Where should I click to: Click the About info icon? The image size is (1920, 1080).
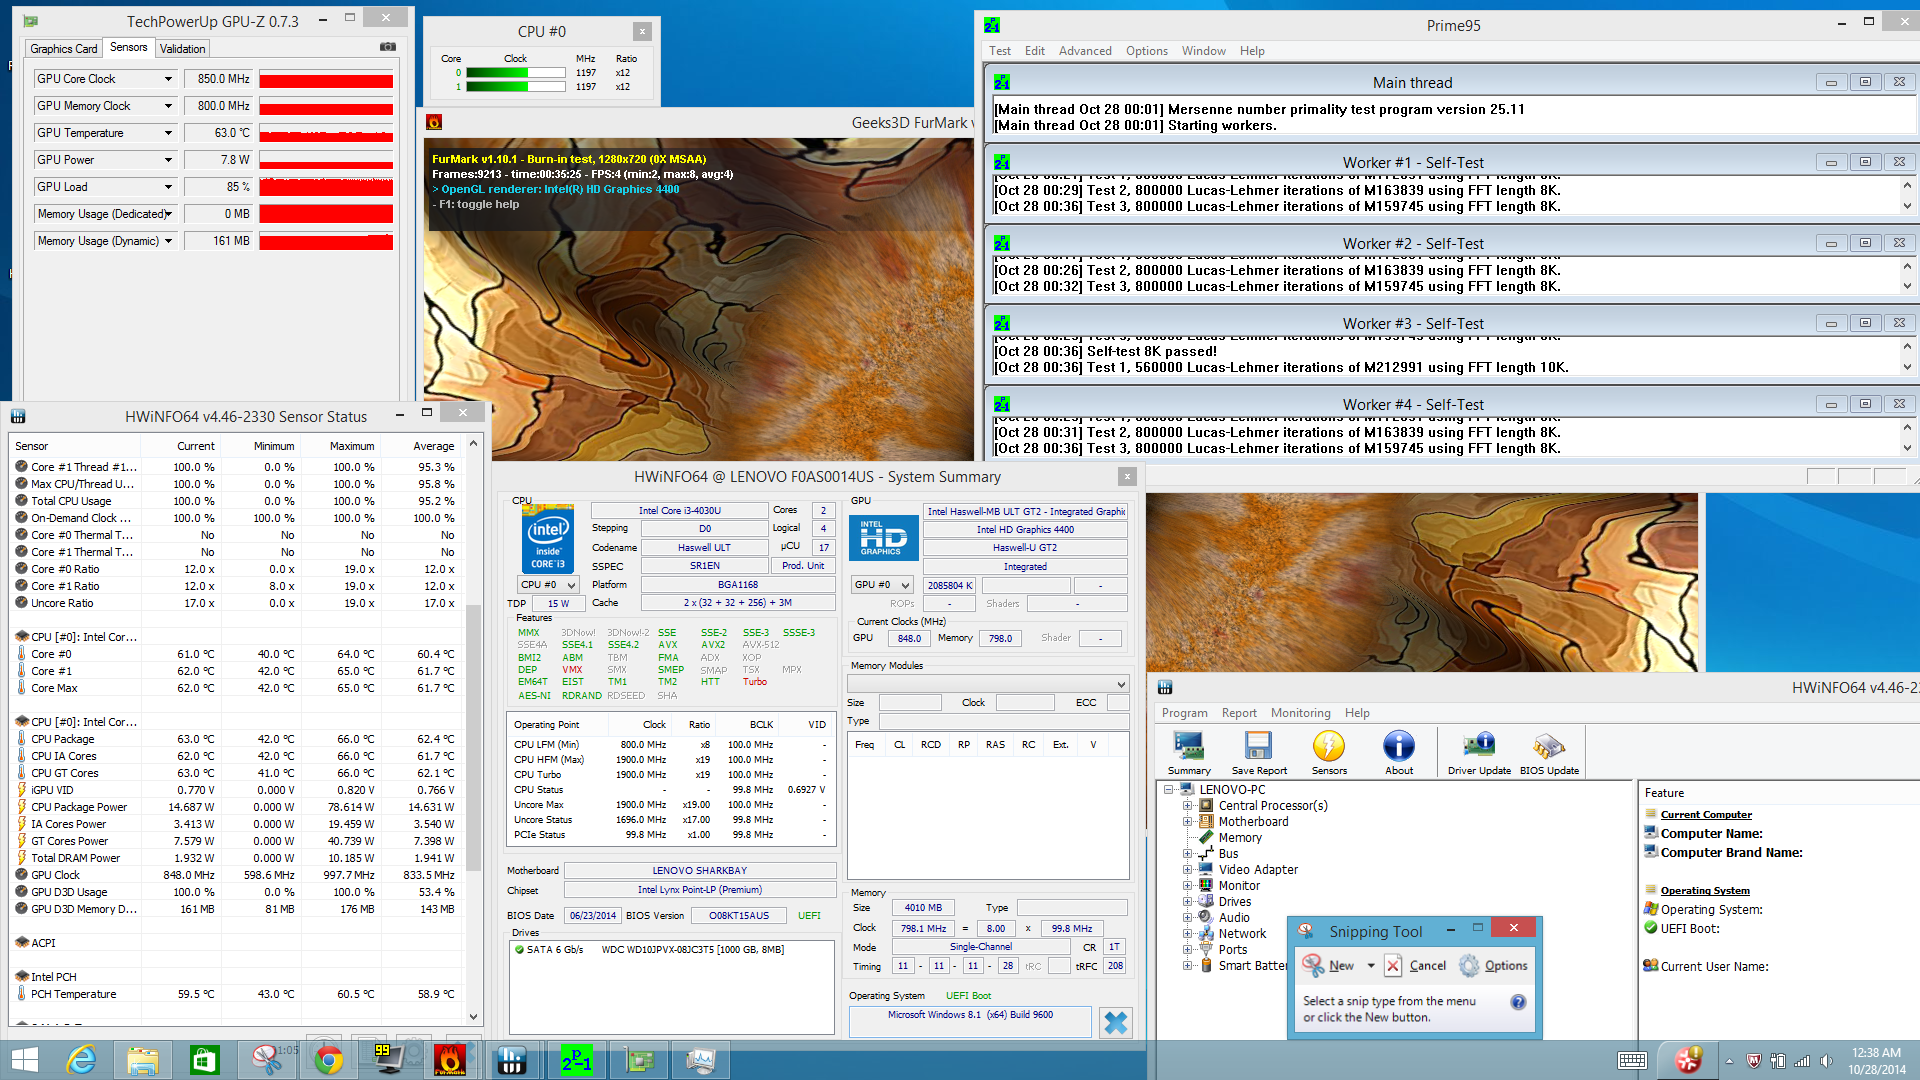click(x=1398, y=747)
